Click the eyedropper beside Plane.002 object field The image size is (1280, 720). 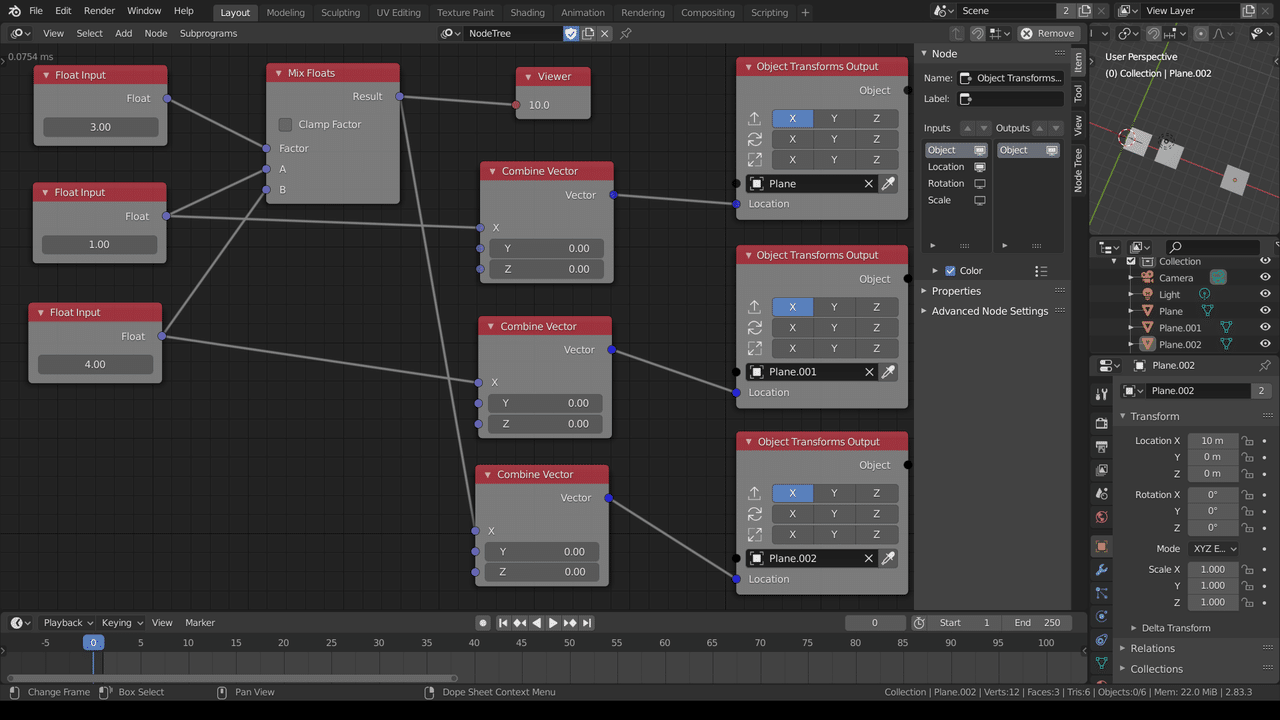(x=888, y=558)
